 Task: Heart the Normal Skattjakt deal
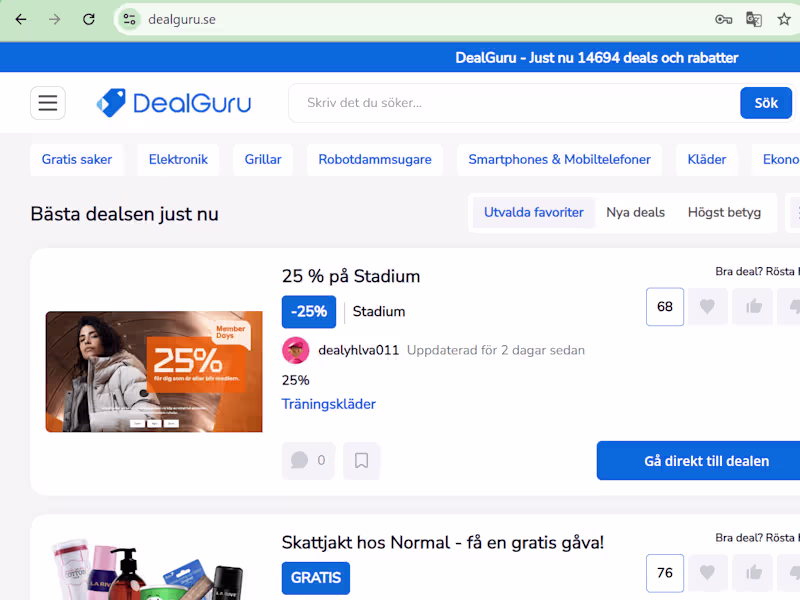[707, 573]
